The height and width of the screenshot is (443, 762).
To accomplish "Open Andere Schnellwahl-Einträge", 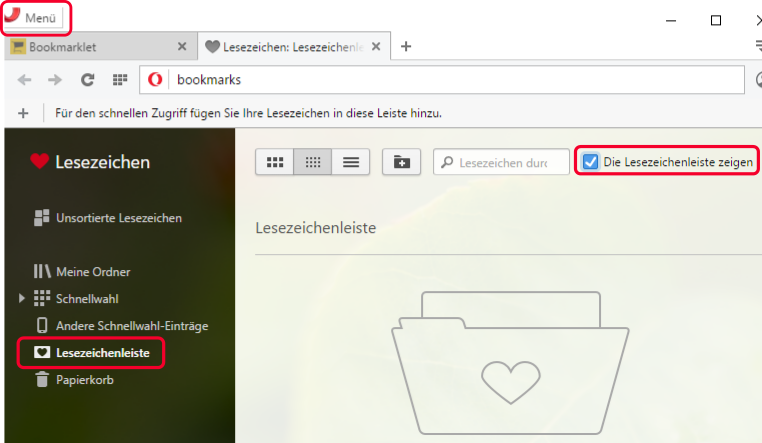I will tap(122, 325).
